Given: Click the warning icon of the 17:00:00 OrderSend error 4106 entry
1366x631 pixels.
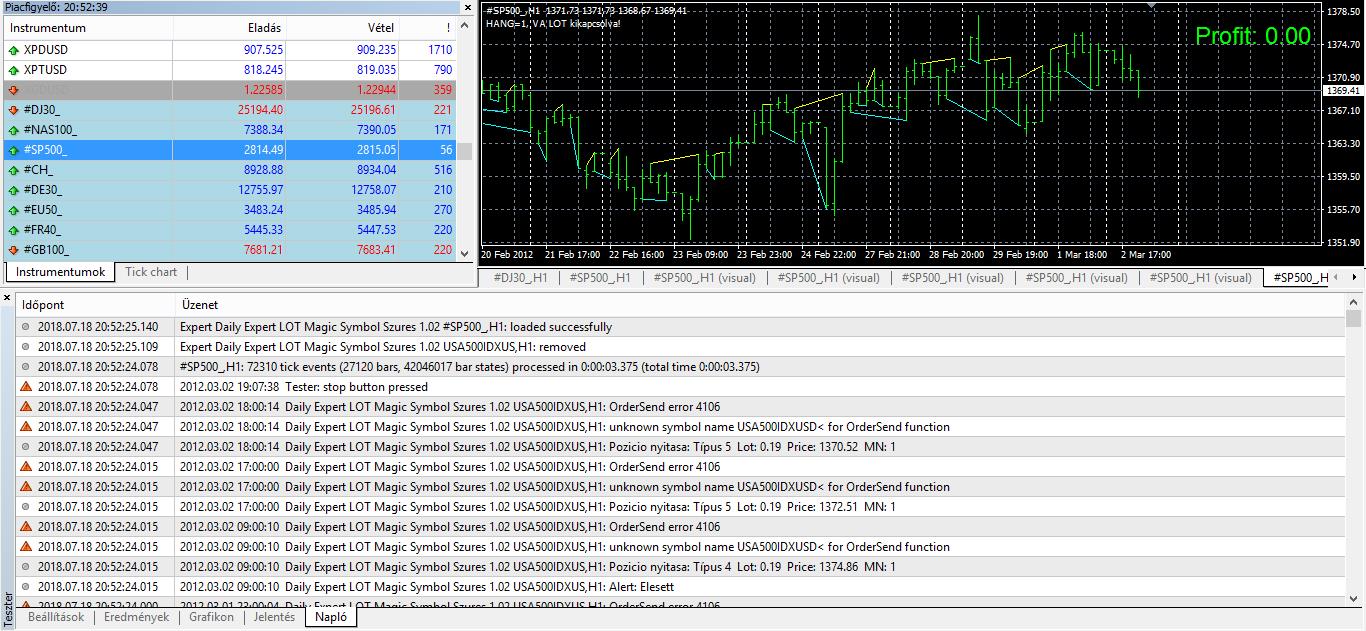Looking at the screenshot, I should click(26, 466).
